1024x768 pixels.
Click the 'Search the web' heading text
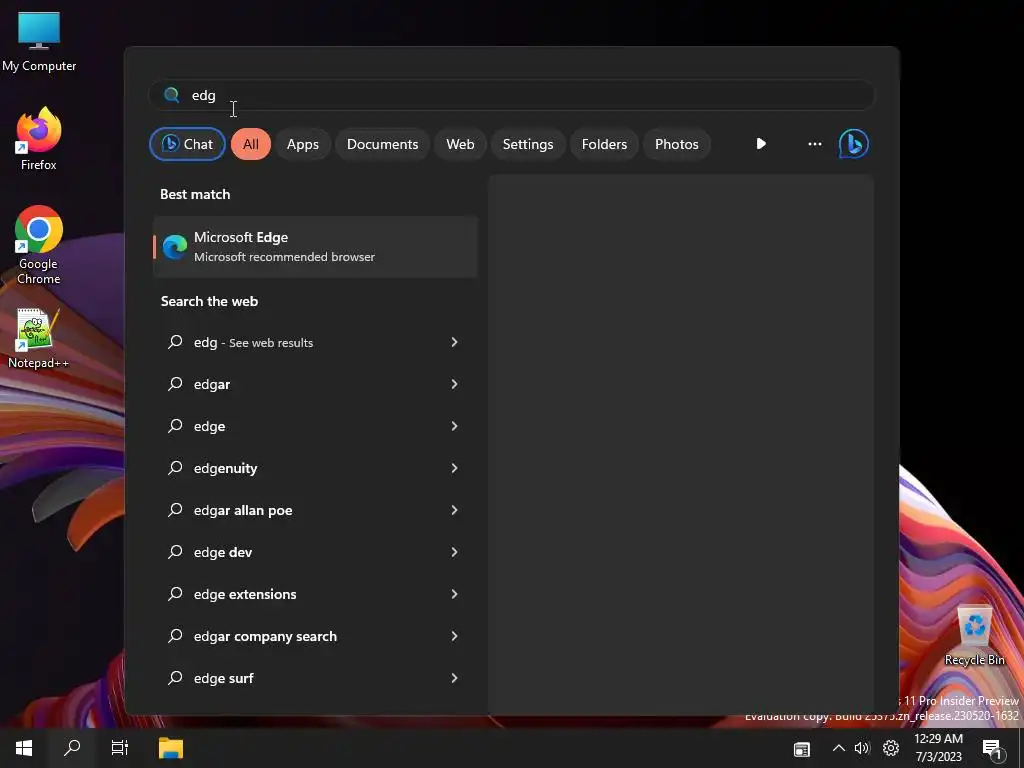pos(210,301)
